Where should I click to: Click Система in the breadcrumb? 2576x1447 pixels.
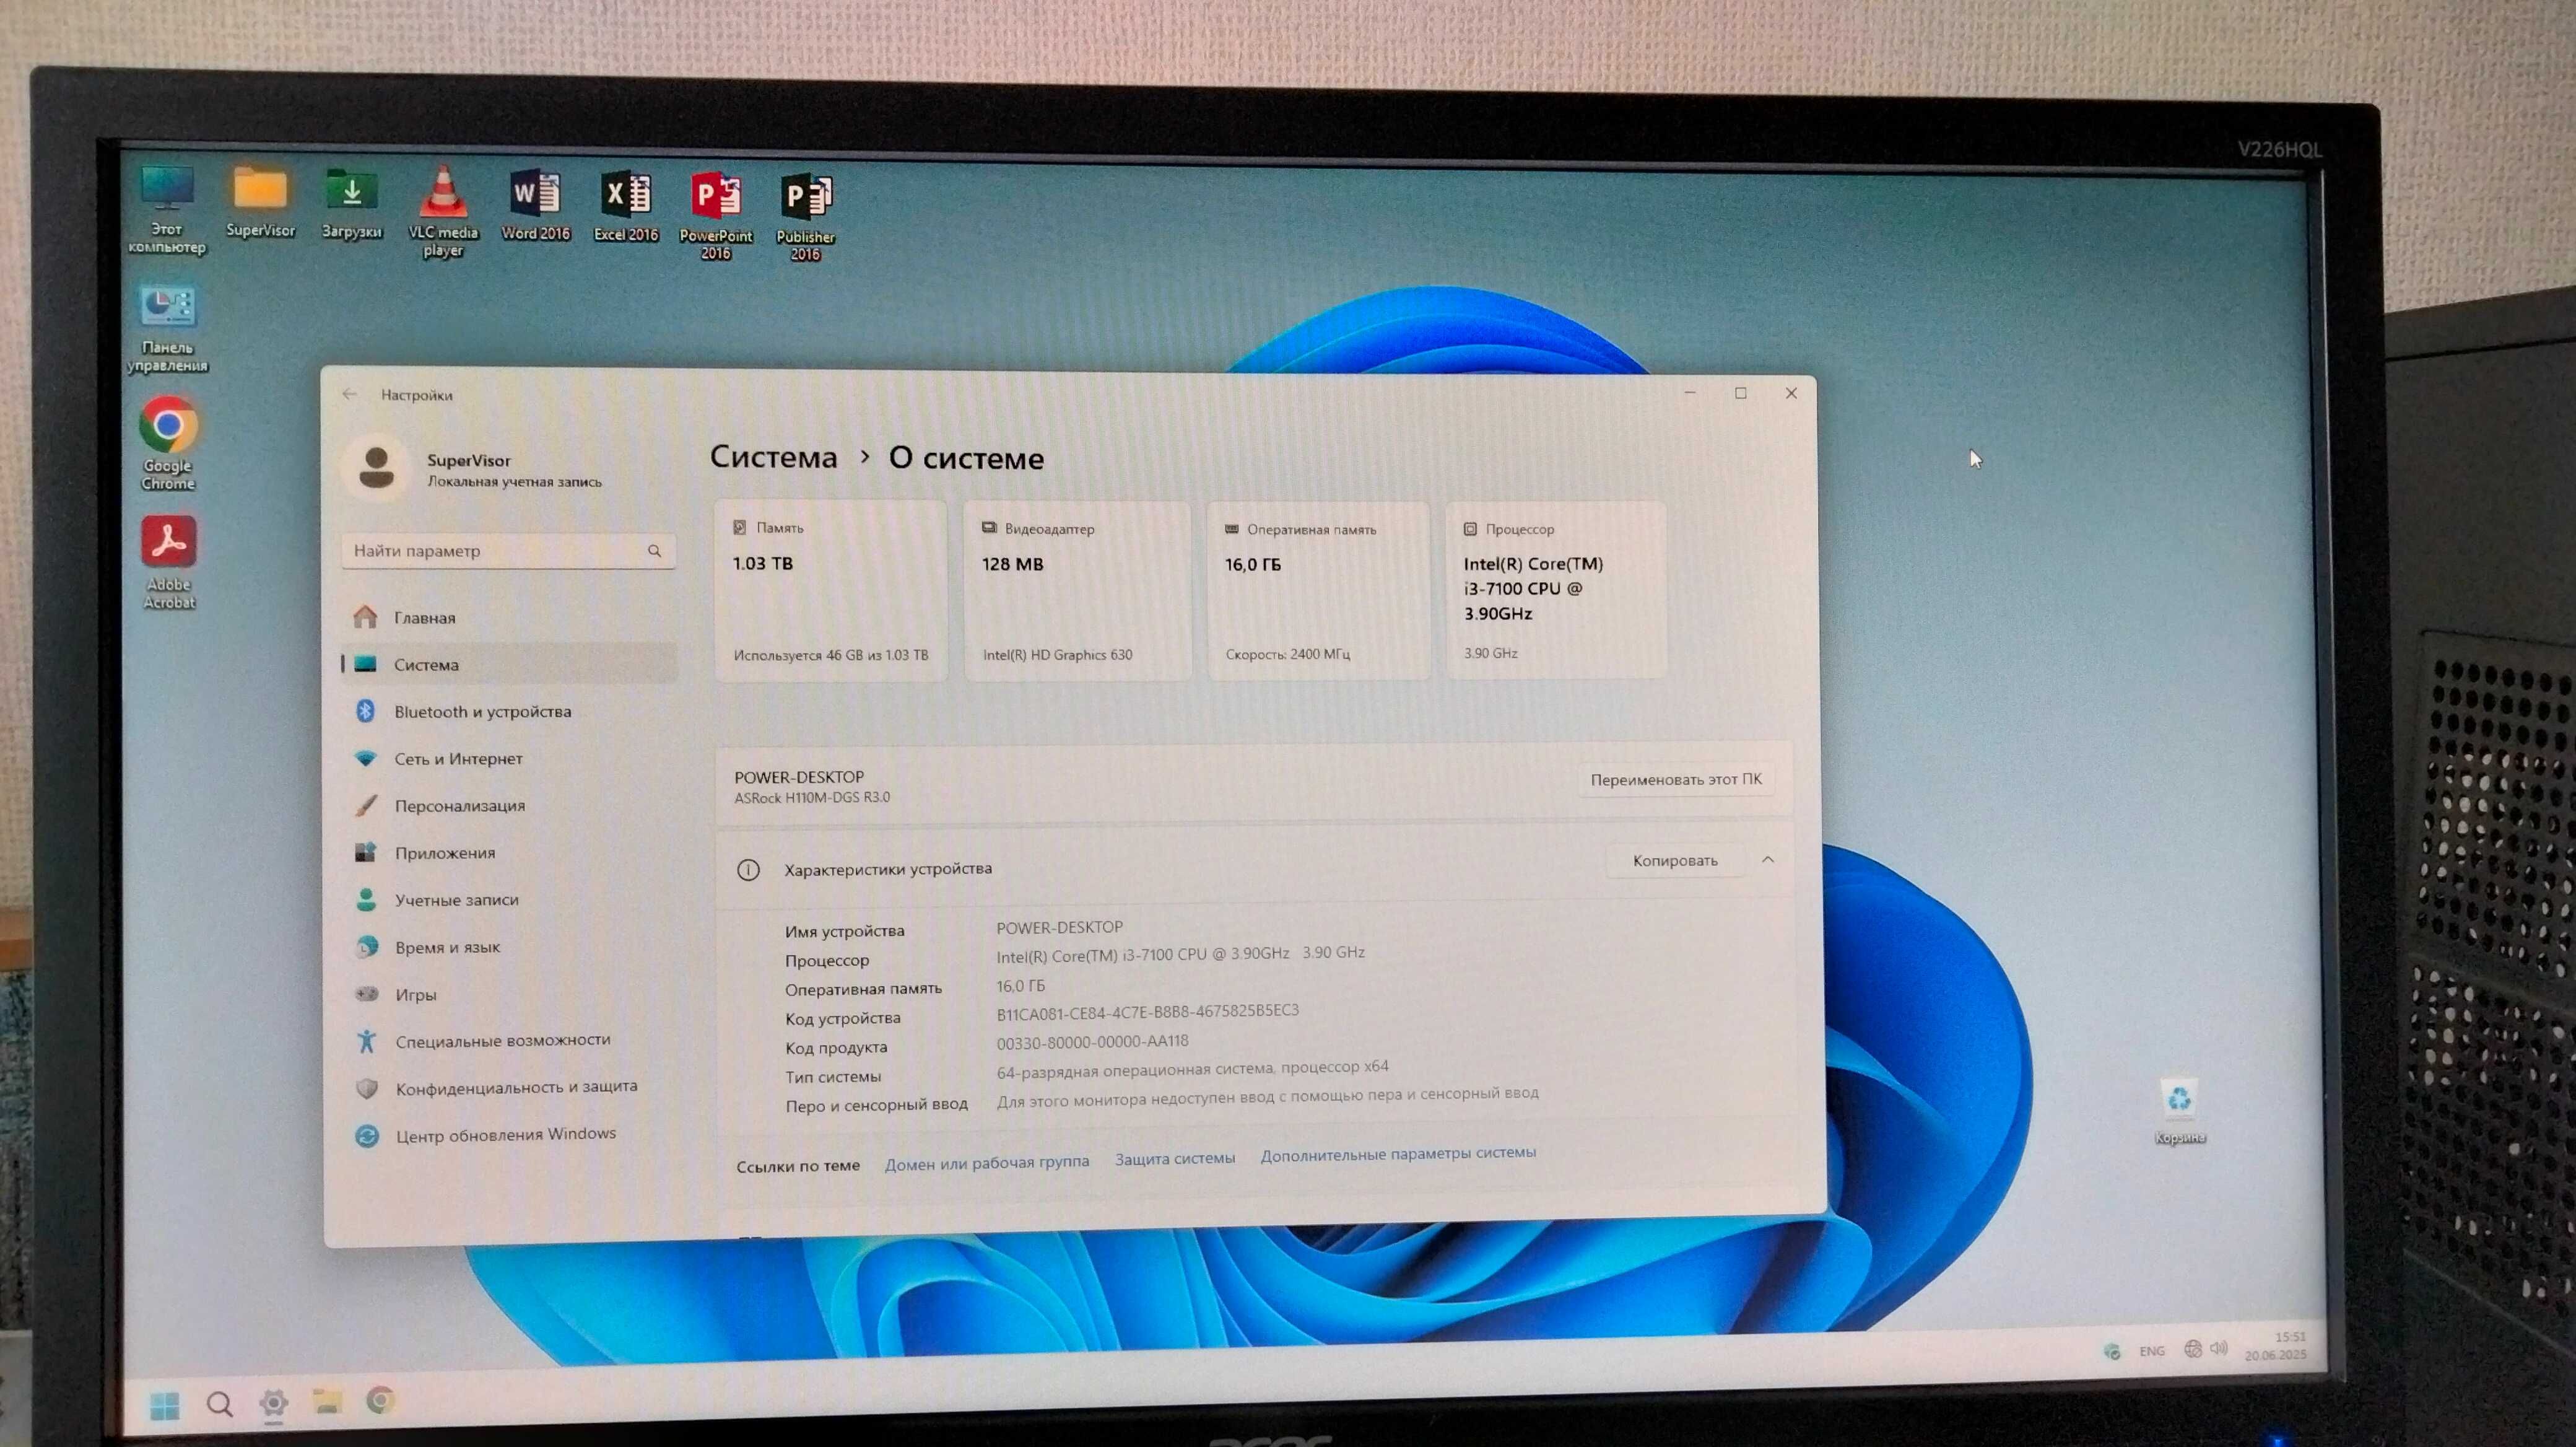773,457
